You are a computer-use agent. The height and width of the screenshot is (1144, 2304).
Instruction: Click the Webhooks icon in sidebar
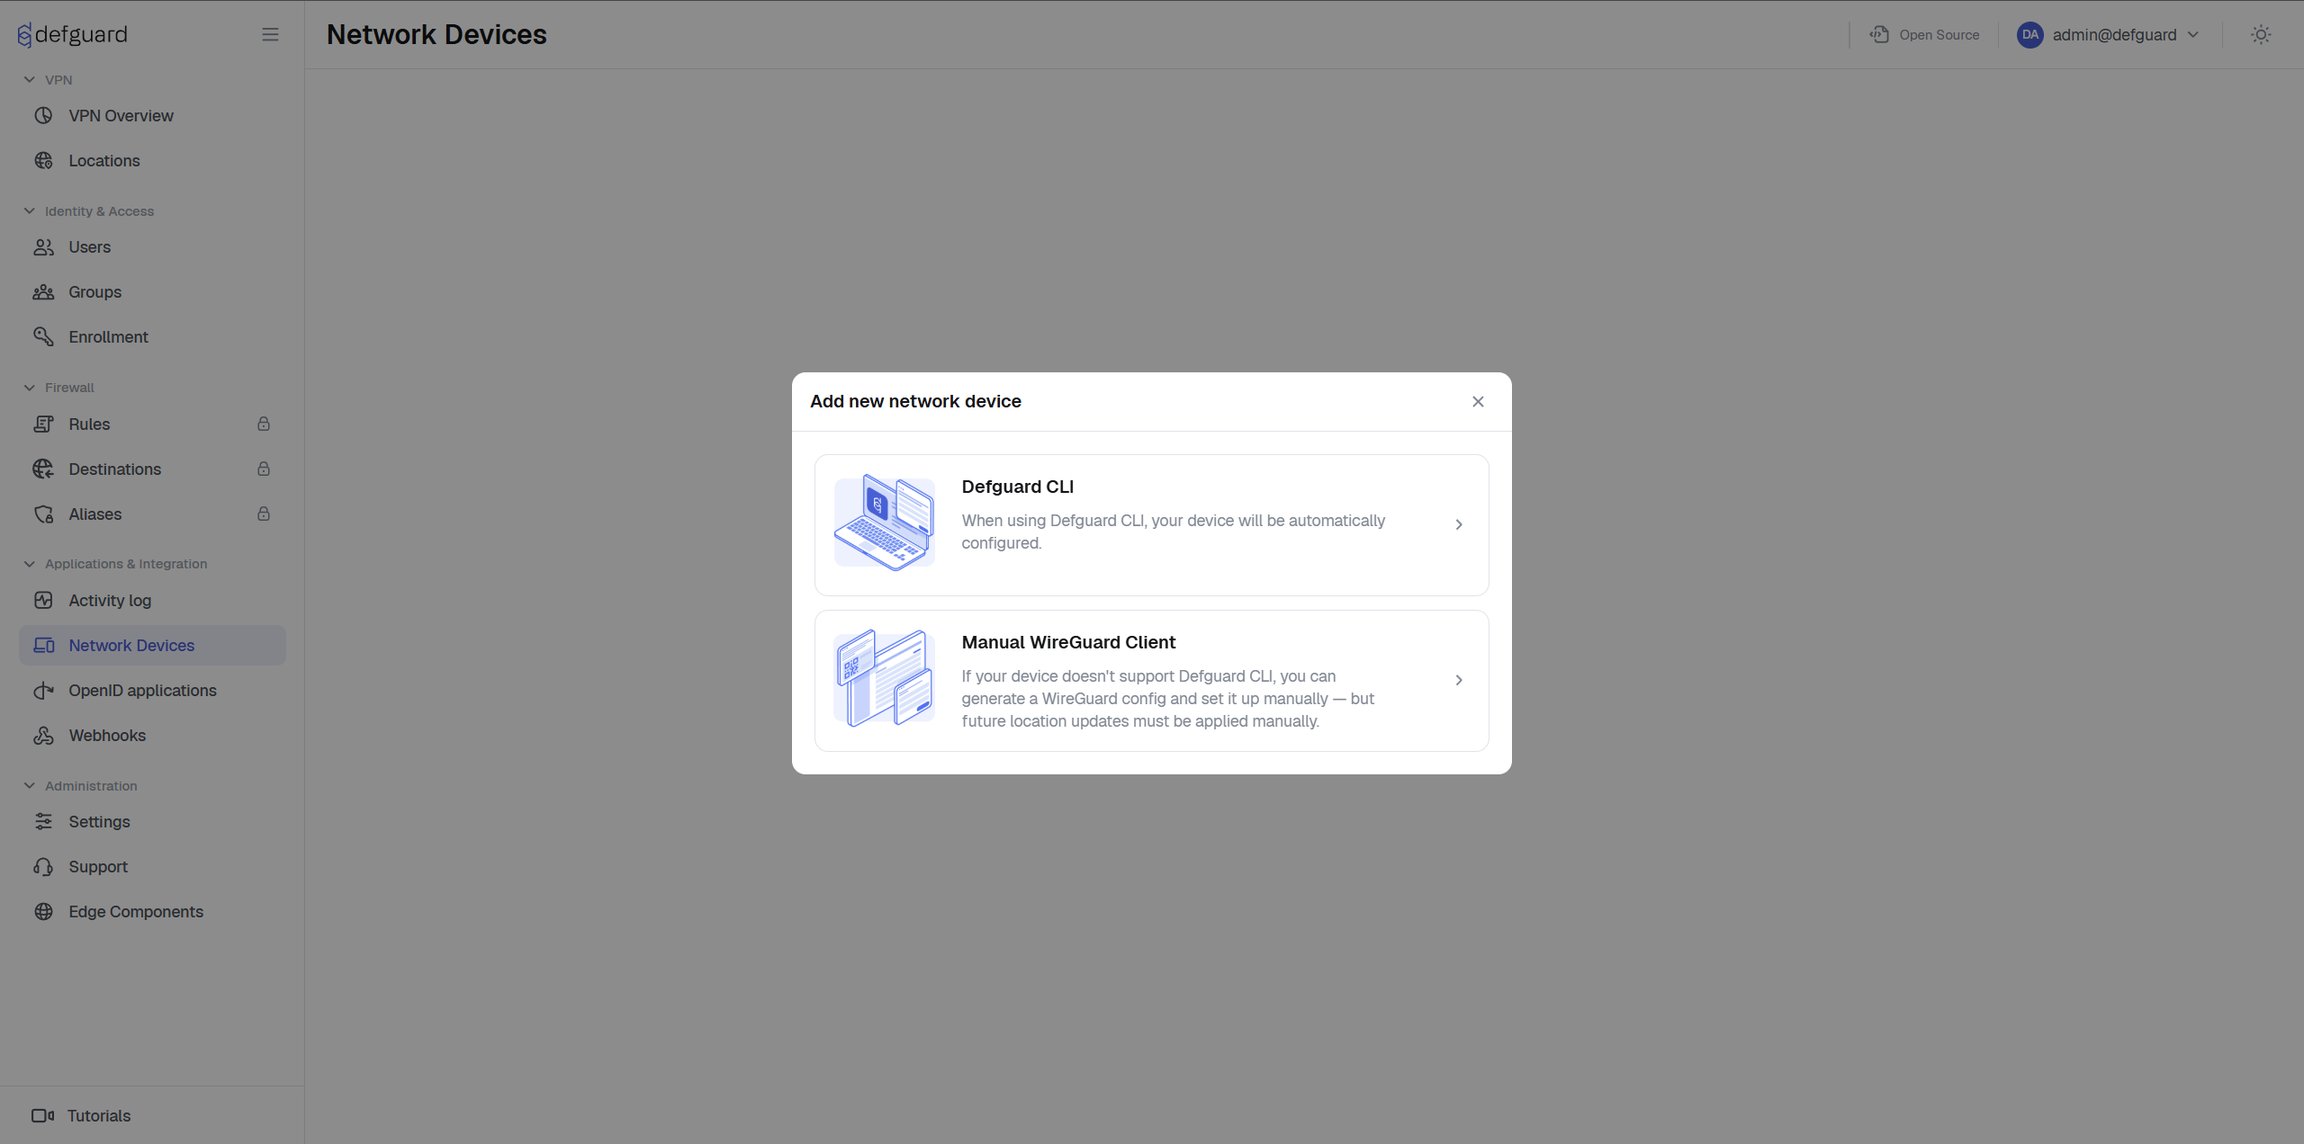tap(43, 736)
